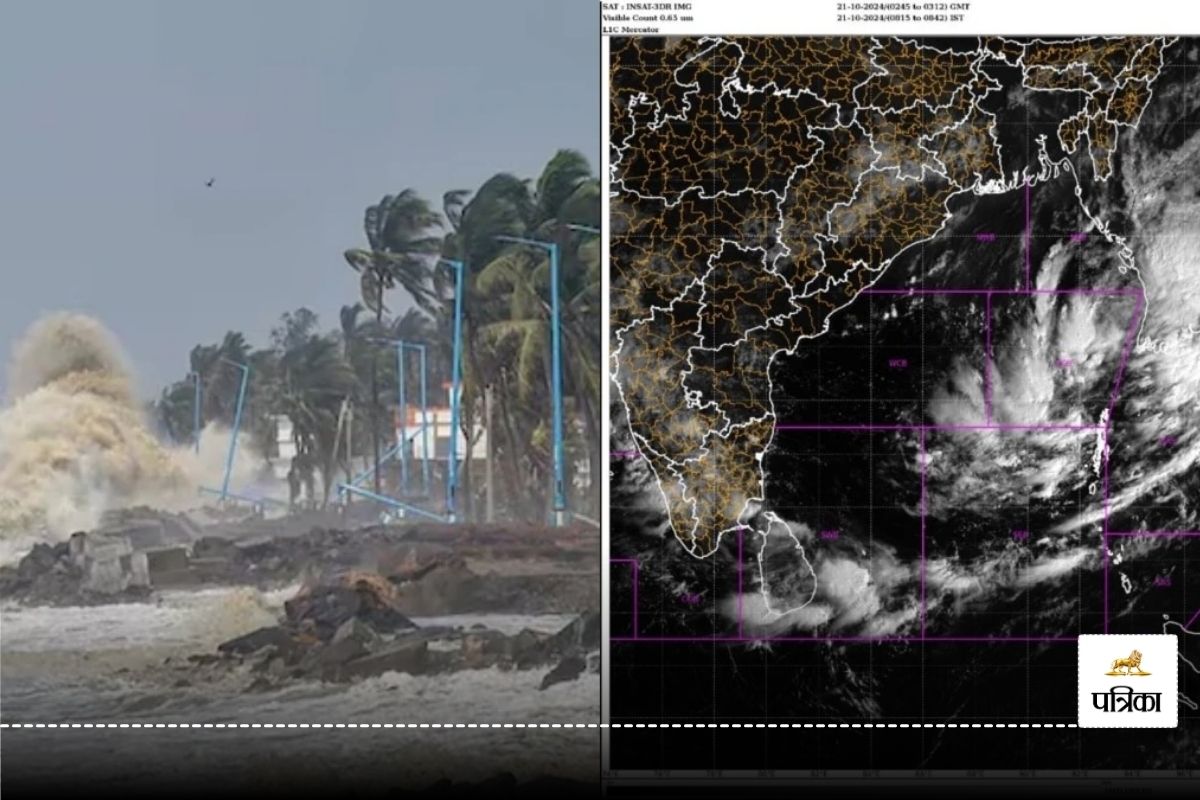Click the WCB sector label on the satellite map
1200x800 pixels.
900,361
